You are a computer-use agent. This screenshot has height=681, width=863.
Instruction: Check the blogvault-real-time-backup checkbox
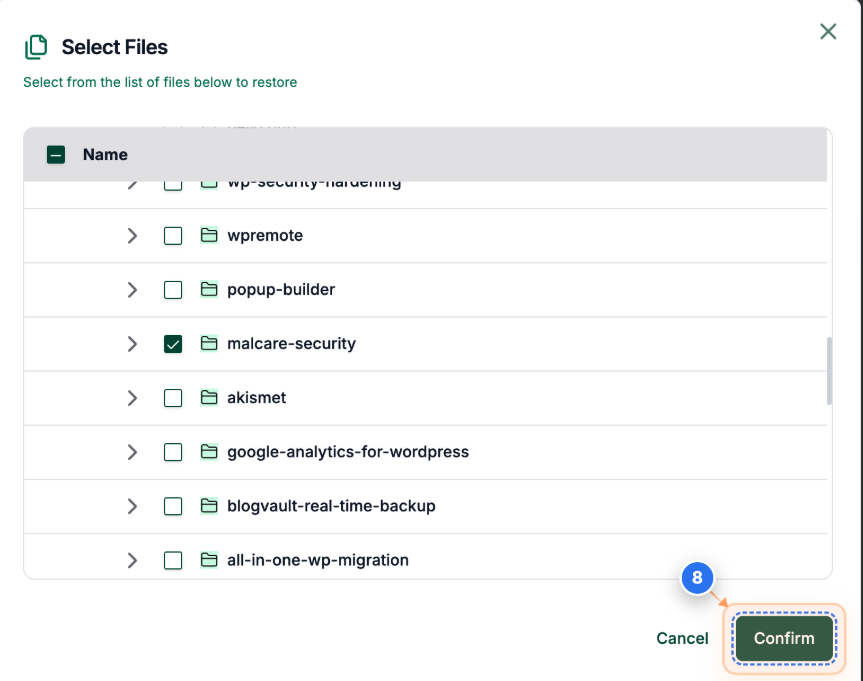pyautogui.click(x=173, y=506)
